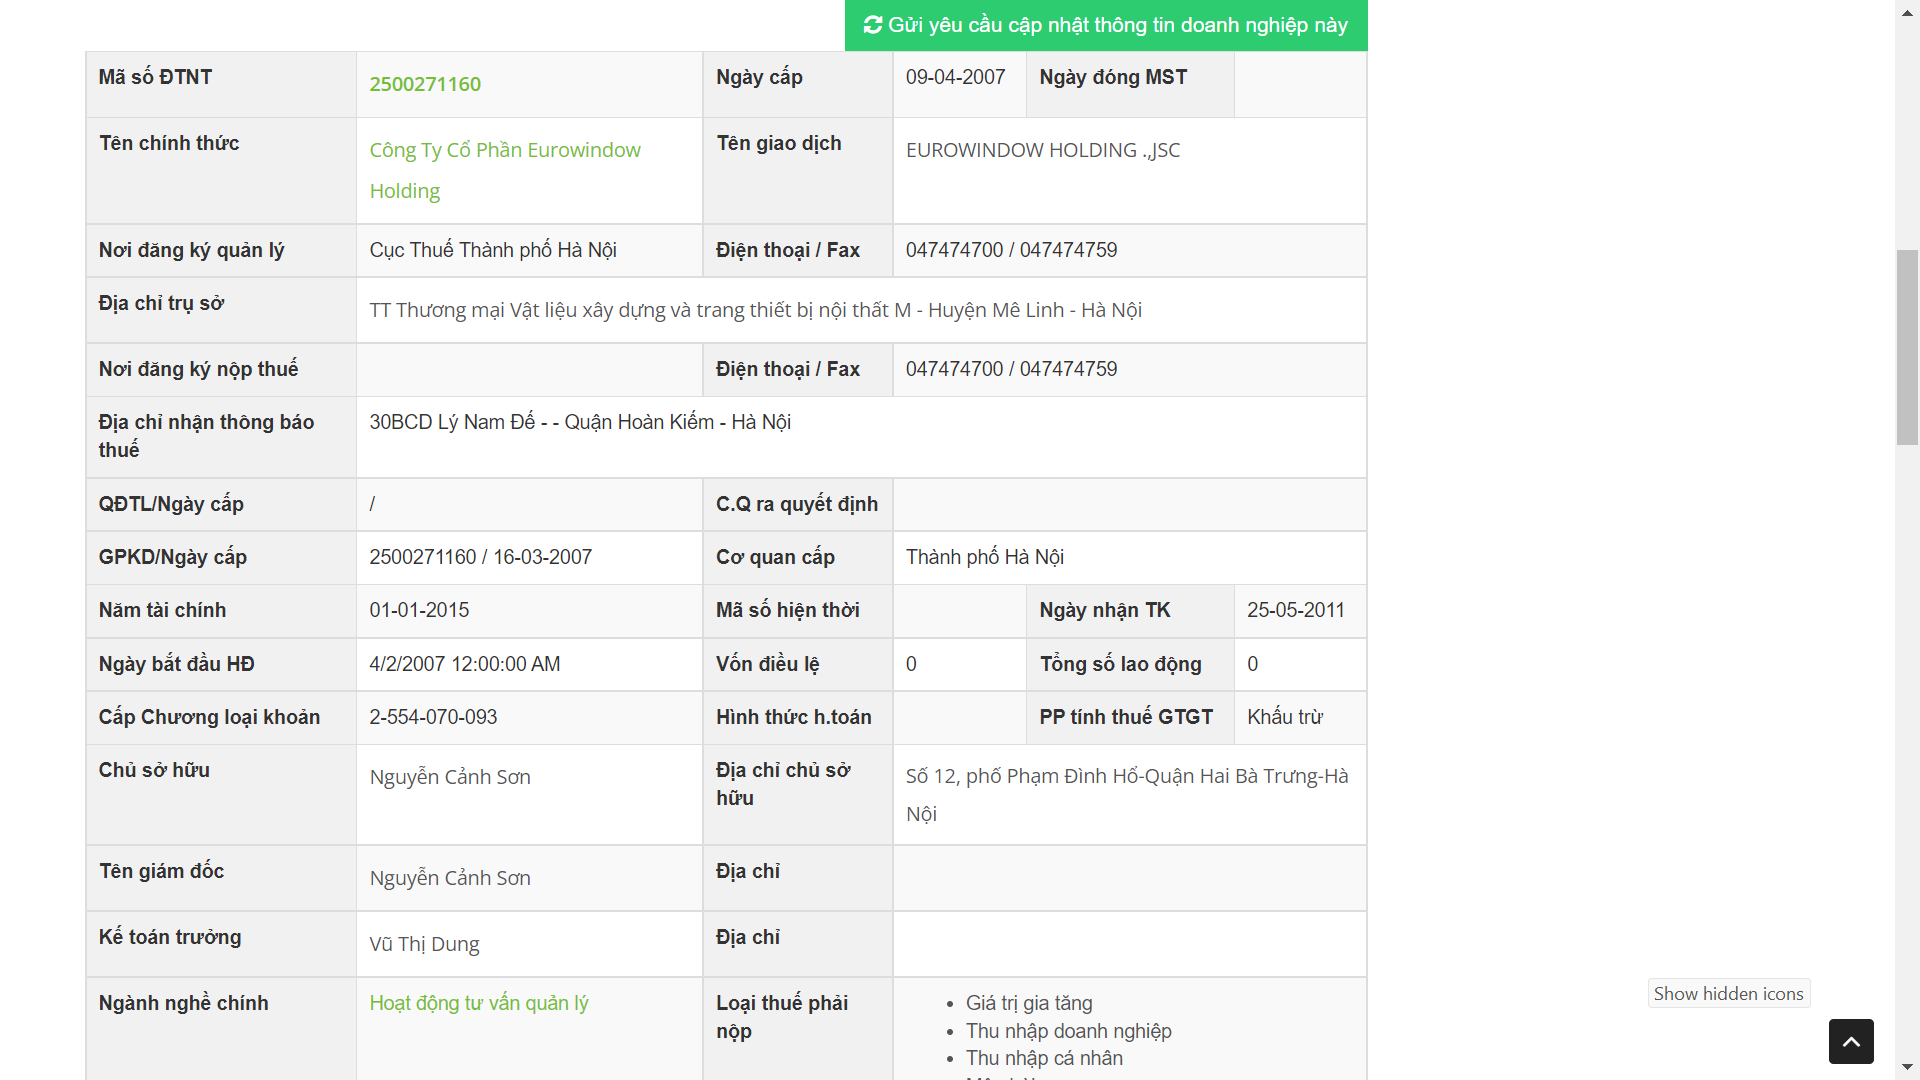The width and height of the screenshot is (1920, 1080).
Task: Click the refresh icon in the update-request button
Action: click(x=873, y=25)
